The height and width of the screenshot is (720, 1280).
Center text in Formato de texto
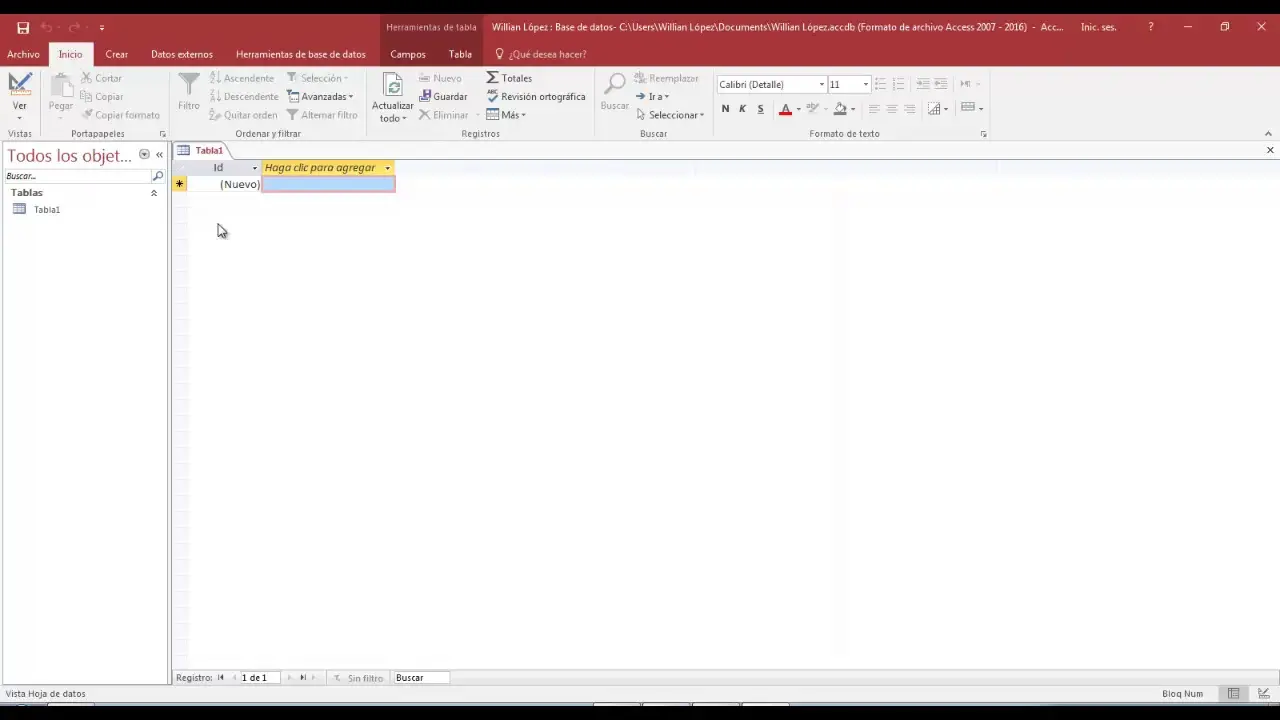[892, 109]
